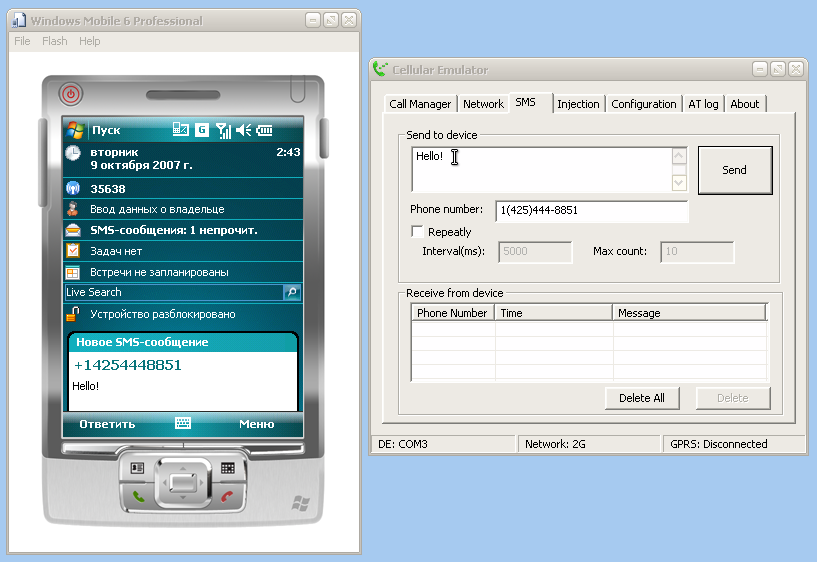Viewport: 817px width, 562px height.
Task: Click the Interval(ms) field
Action: point(535,252)
